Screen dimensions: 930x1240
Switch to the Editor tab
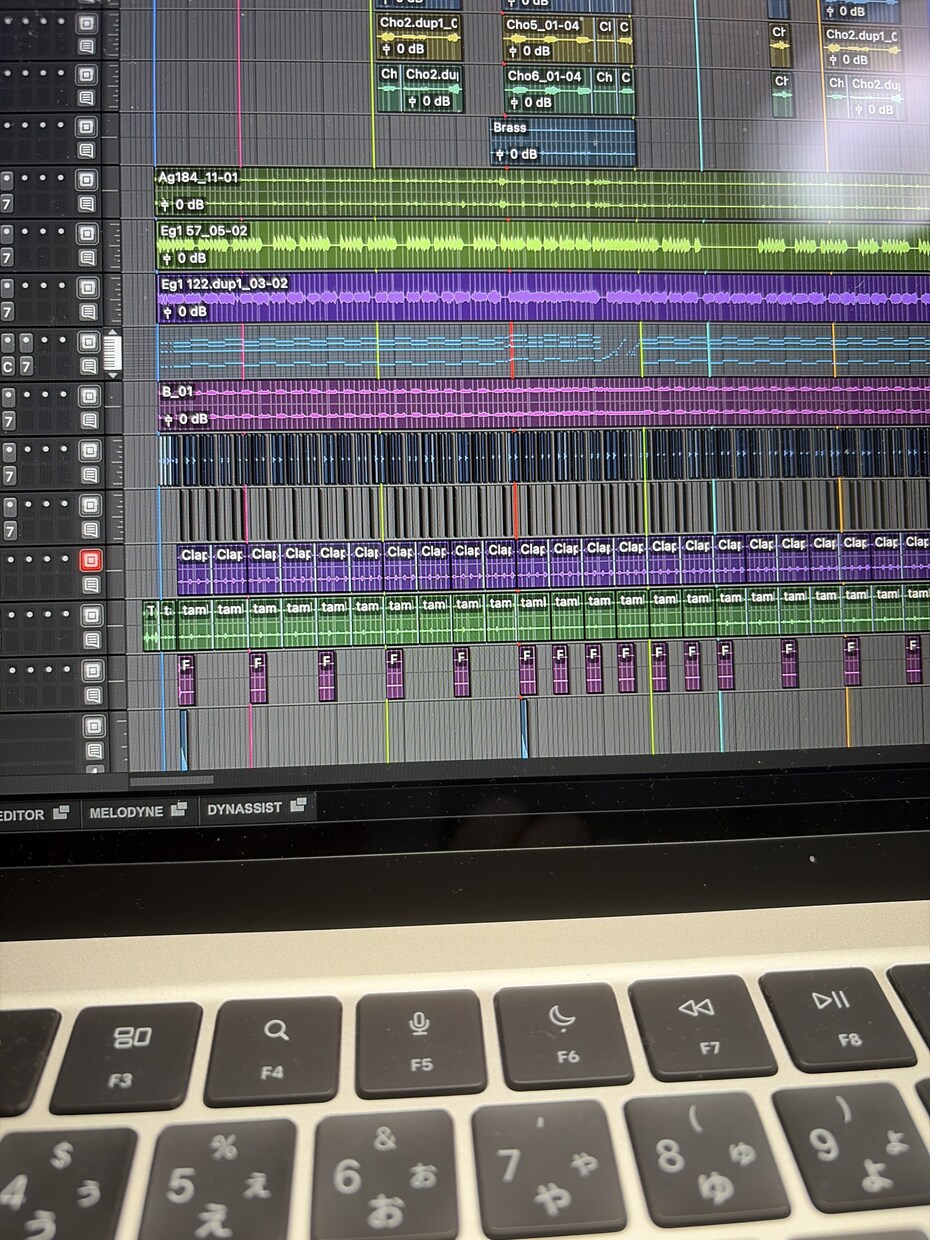point(22,815)
